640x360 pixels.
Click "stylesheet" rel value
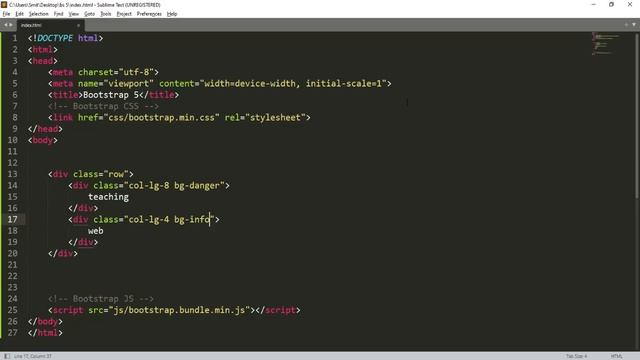[275, 118]
